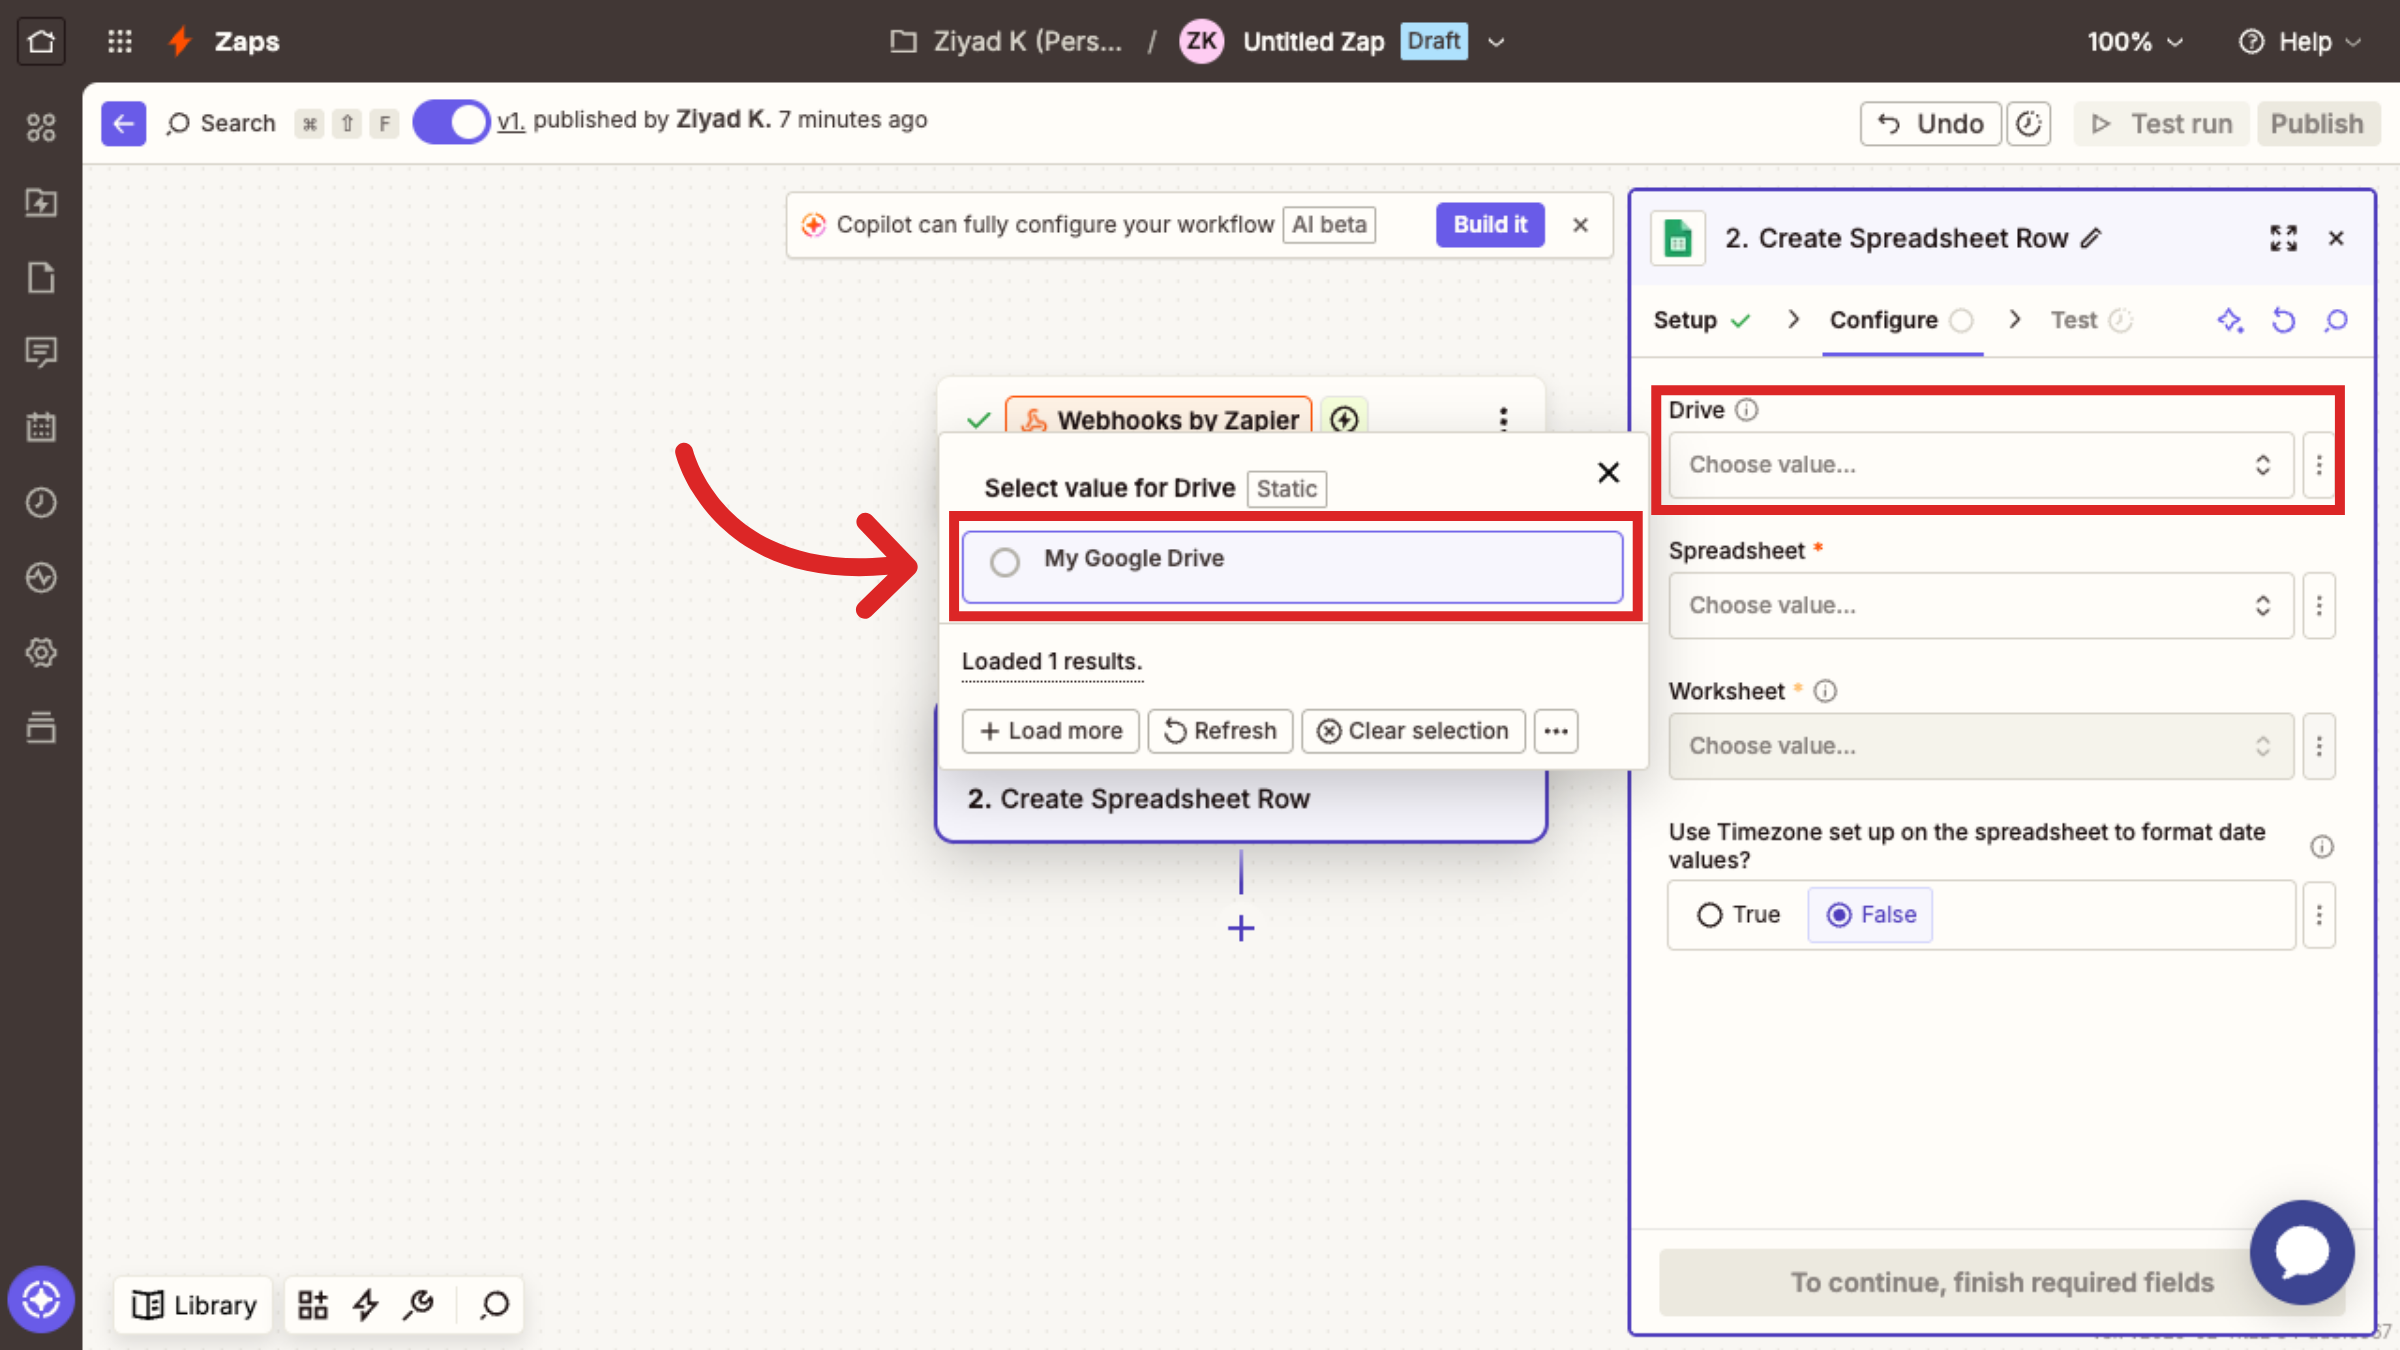Click the AI sparkle icon in step panel
Viewport: 2400px width, 1350px height.
pos(2230,320)
